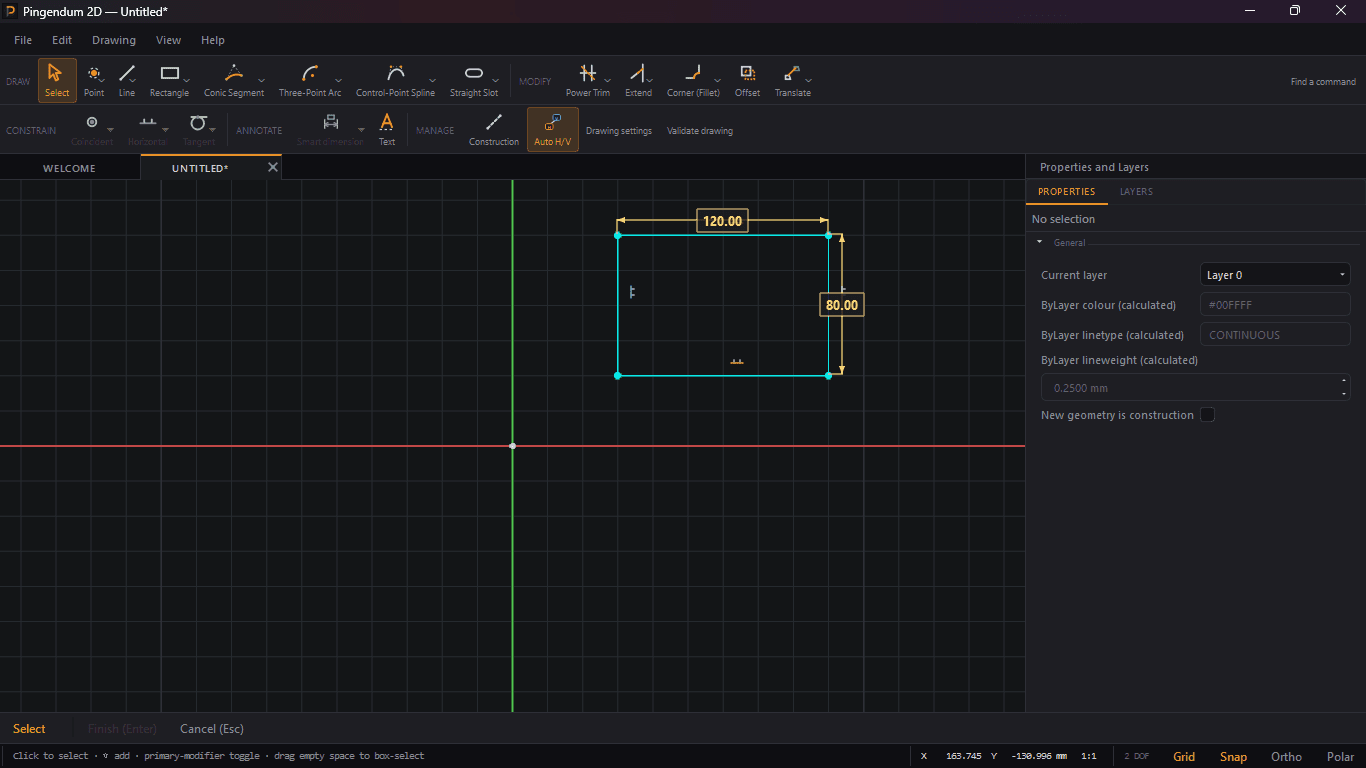Click the 2 DOF indicator in status bar
Viewport: 1366px width, 768px height.
click(1136, 756)
